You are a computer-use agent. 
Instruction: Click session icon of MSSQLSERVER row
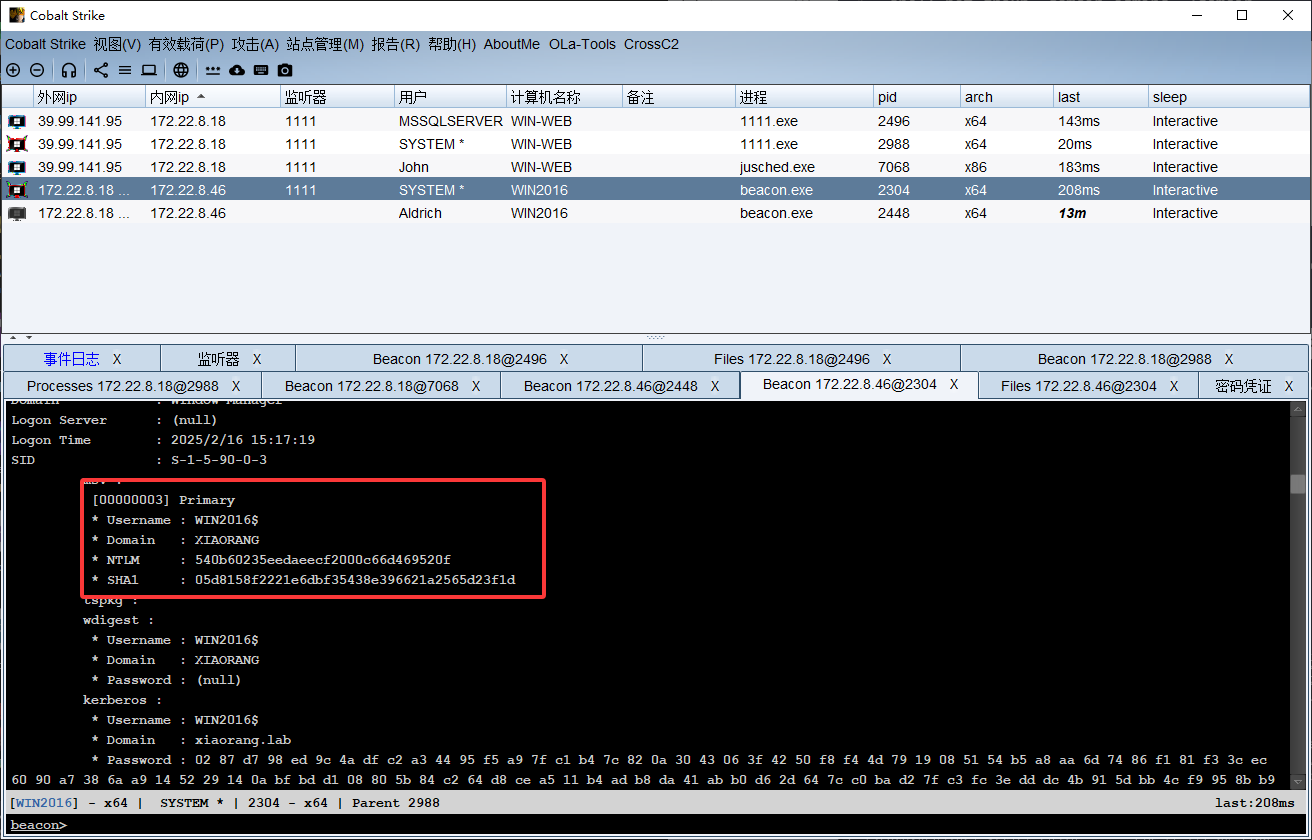point(17,121)
